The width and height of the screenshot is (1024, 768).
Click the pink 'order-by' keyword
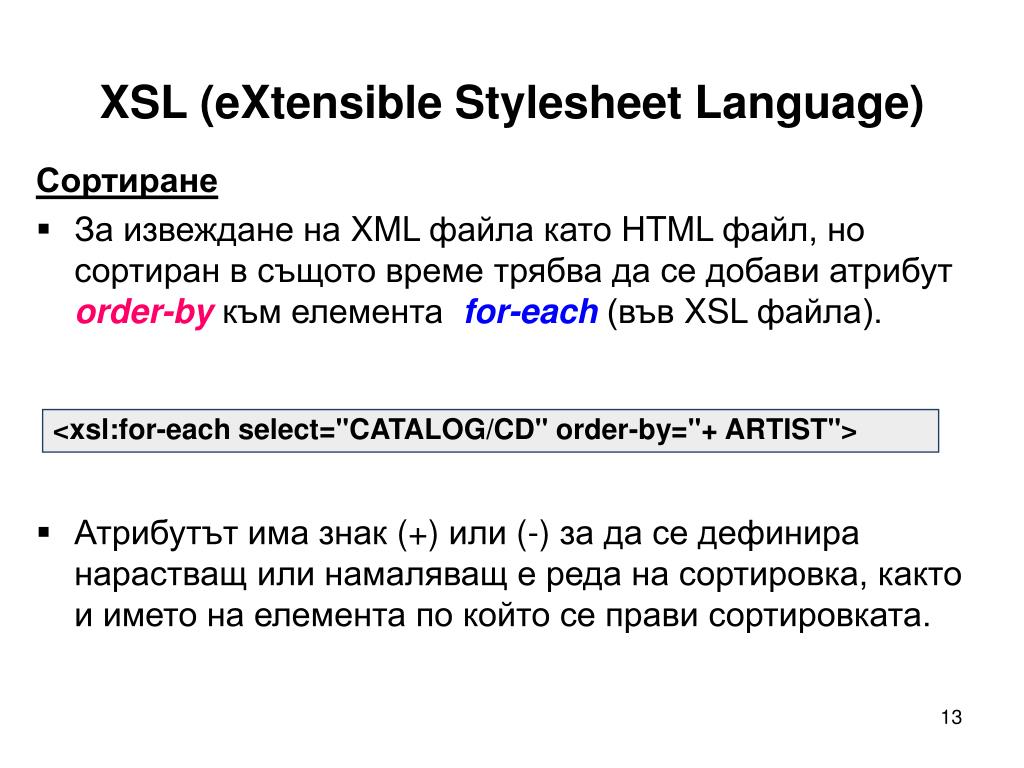click(144, 312)
